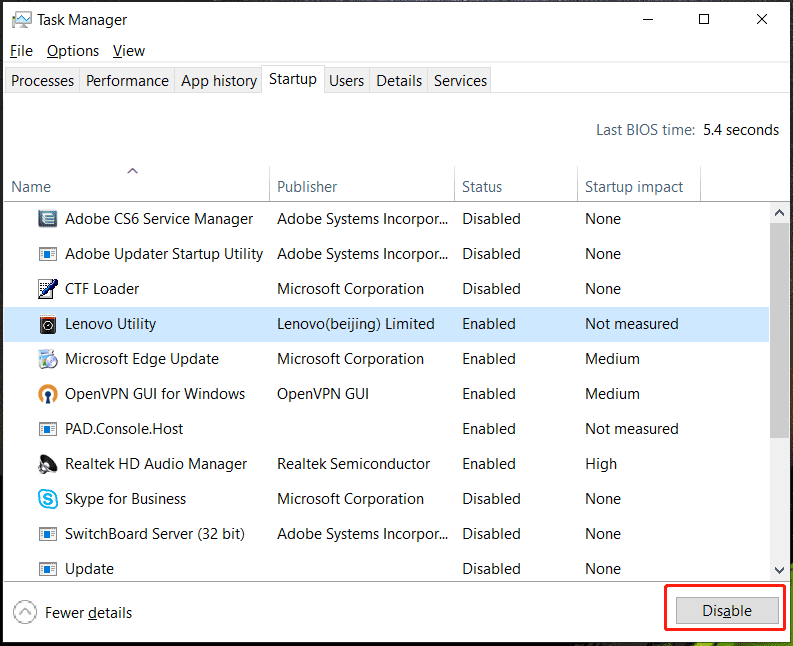Image resolution: width=793 pixels, height=646 pixels.
Task: Click the Skype for Business icon
Action: click(48, 499)
